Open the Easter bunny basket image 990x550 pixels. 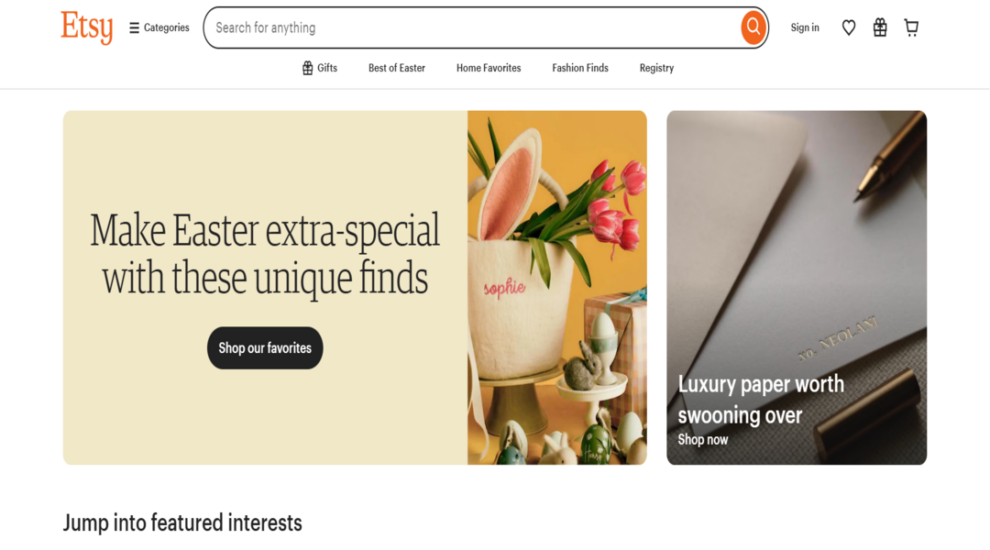point(557,288)
